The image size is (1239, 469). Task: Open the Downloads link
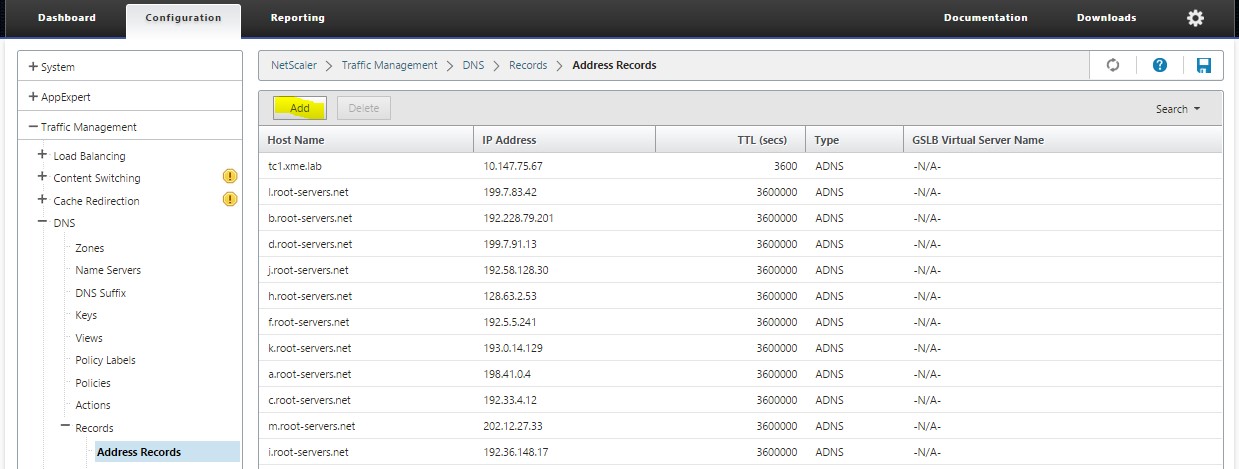[x=1106, y=18]
